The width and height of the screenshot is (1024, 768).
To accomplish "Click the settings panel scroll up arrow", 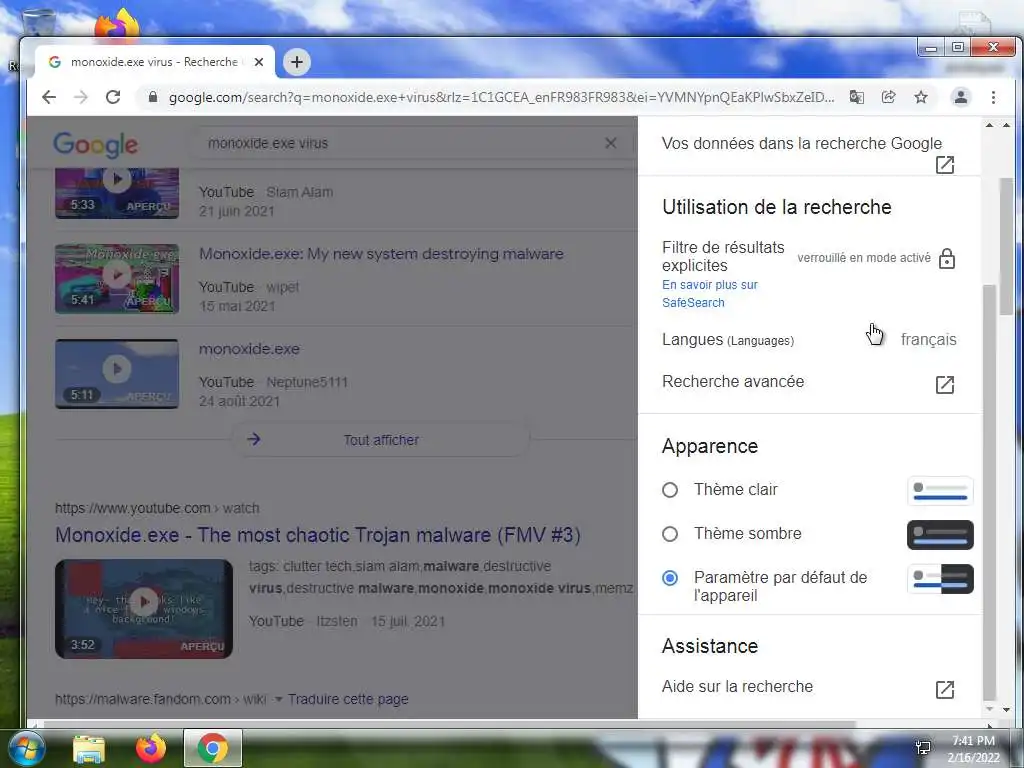I will [989, 125].
